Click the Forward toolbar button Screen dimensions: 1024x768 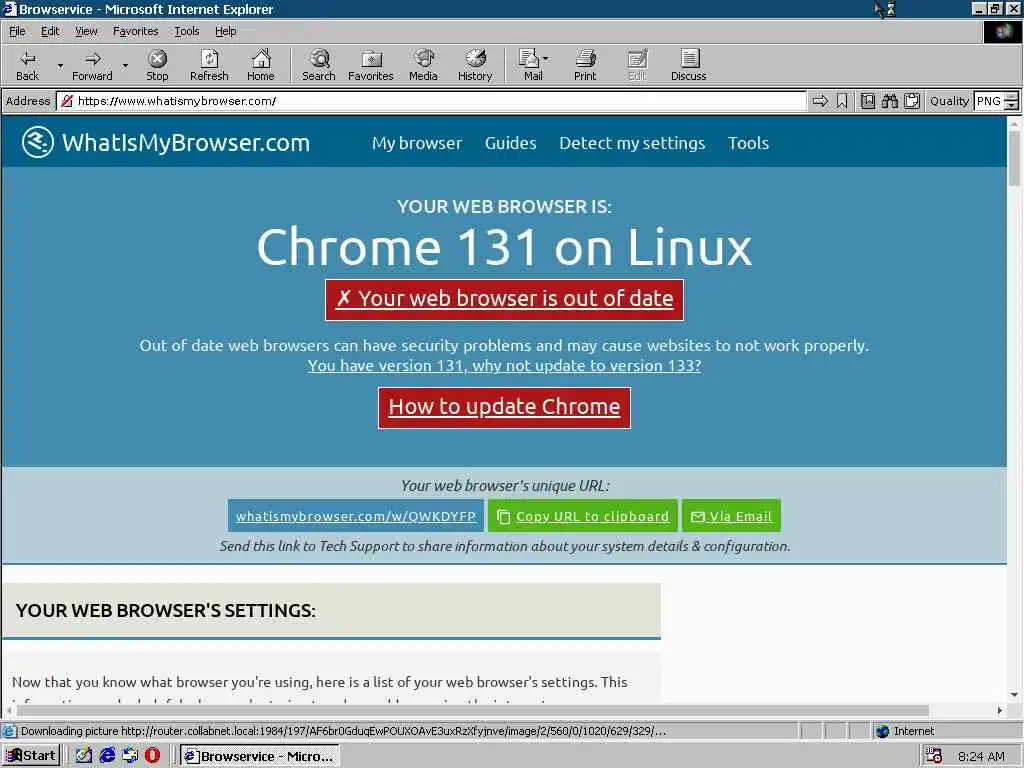pos(92,65)
